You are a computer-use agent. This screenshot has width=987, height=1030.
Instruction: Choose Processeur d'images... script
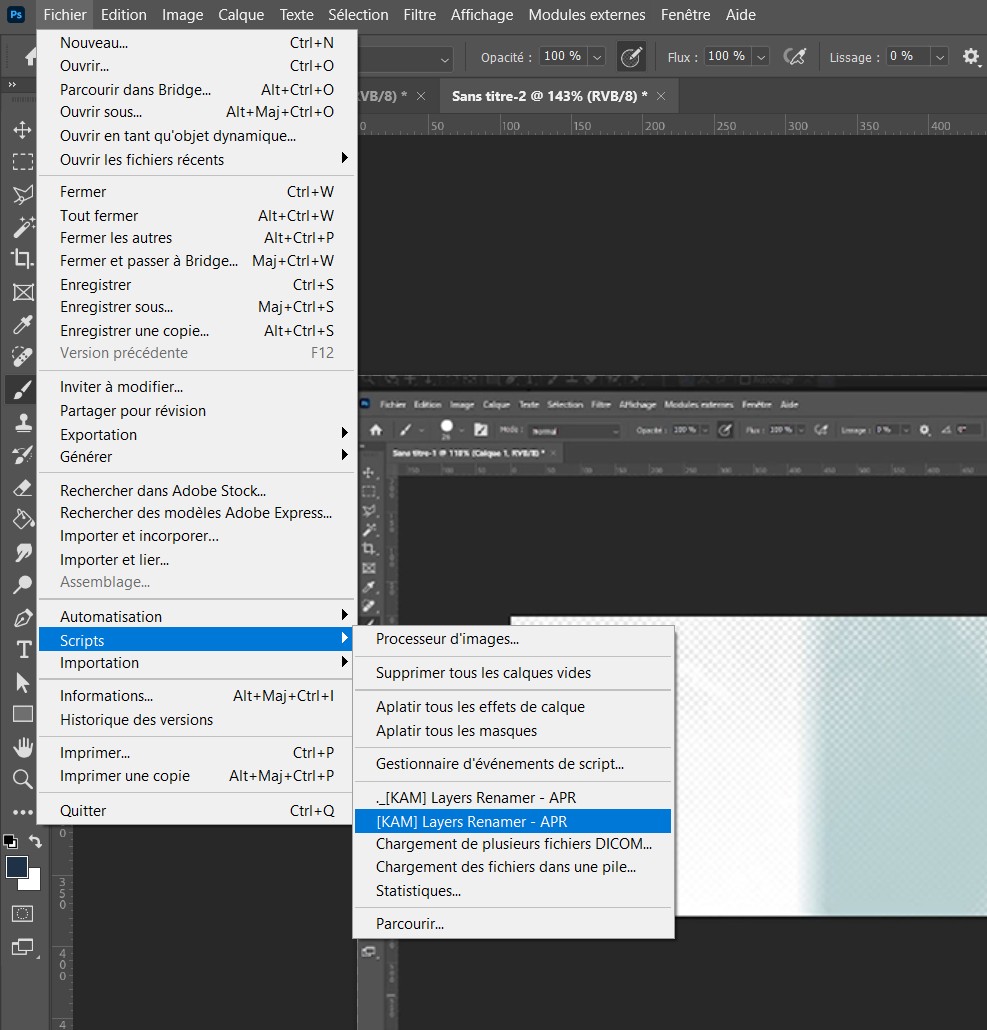pyautogui.click(x=513, y=638)
